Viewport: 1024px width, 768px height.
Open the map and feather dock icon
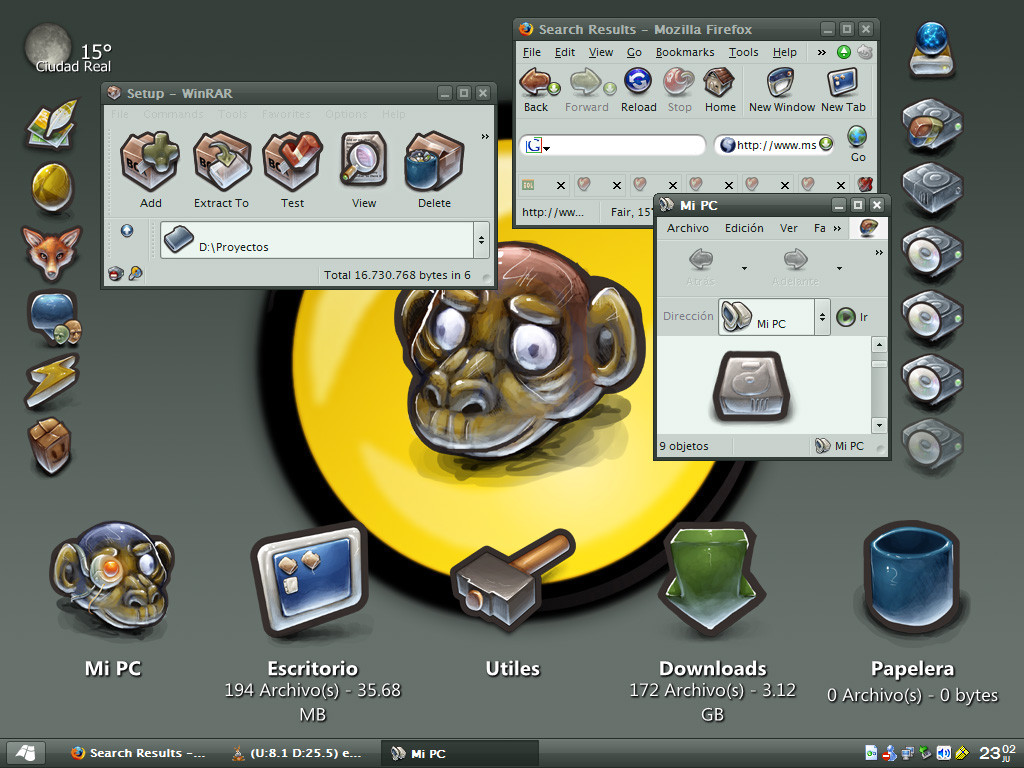(x=52, y=124)
